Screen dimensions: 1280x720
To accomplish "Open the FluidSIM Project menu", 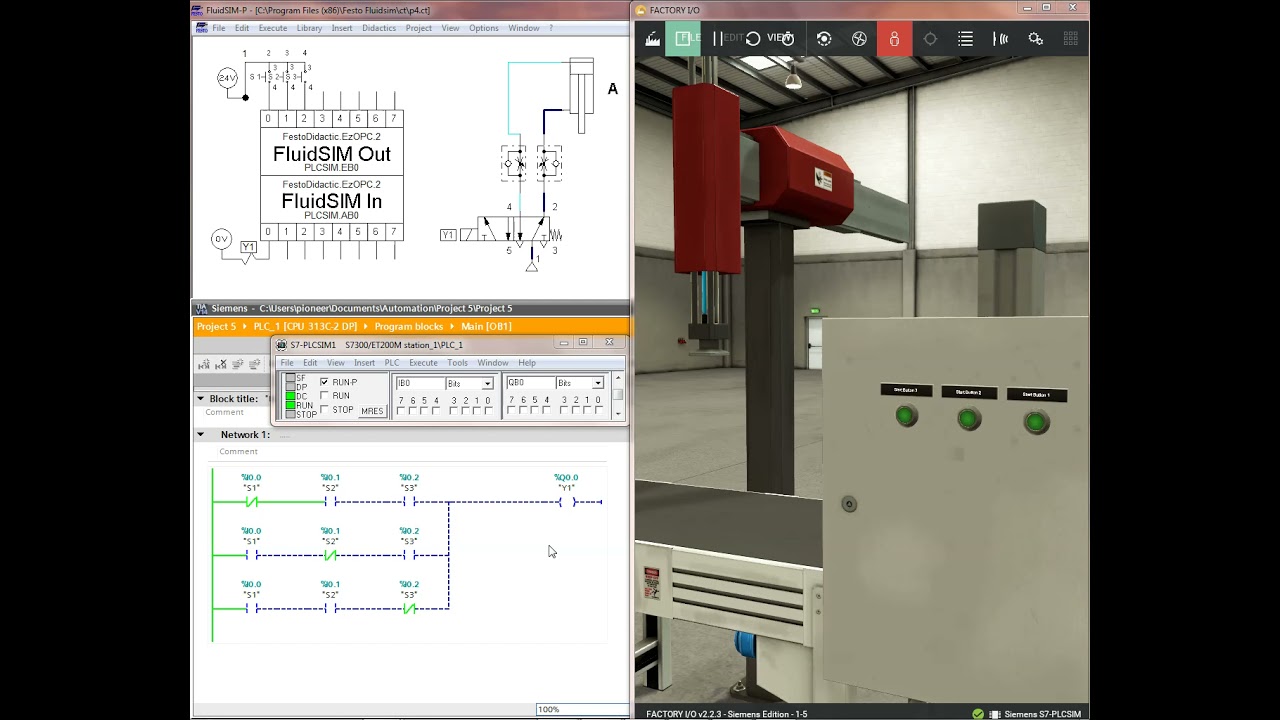I will [419, 28].
